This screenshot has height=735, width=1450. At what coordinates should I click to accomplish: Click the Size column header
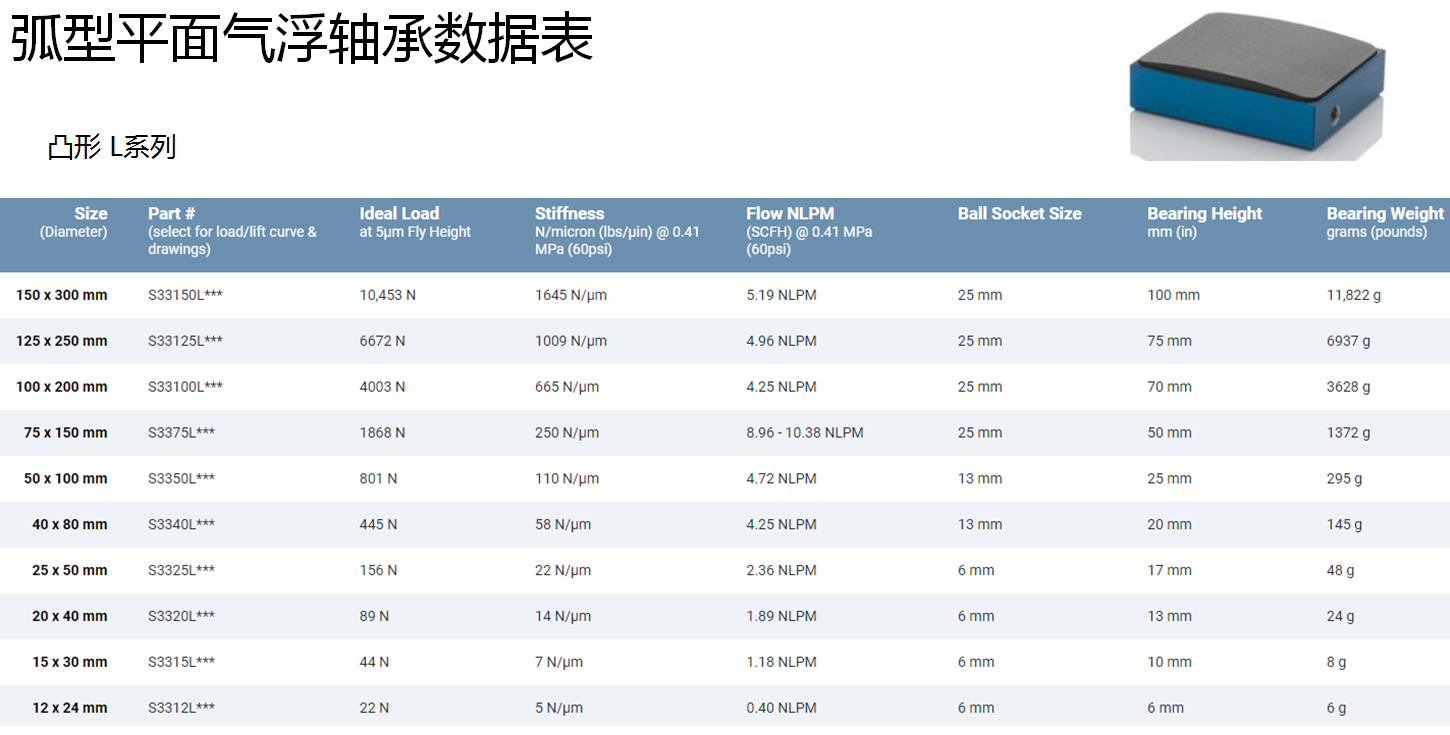tap(90, 213)
